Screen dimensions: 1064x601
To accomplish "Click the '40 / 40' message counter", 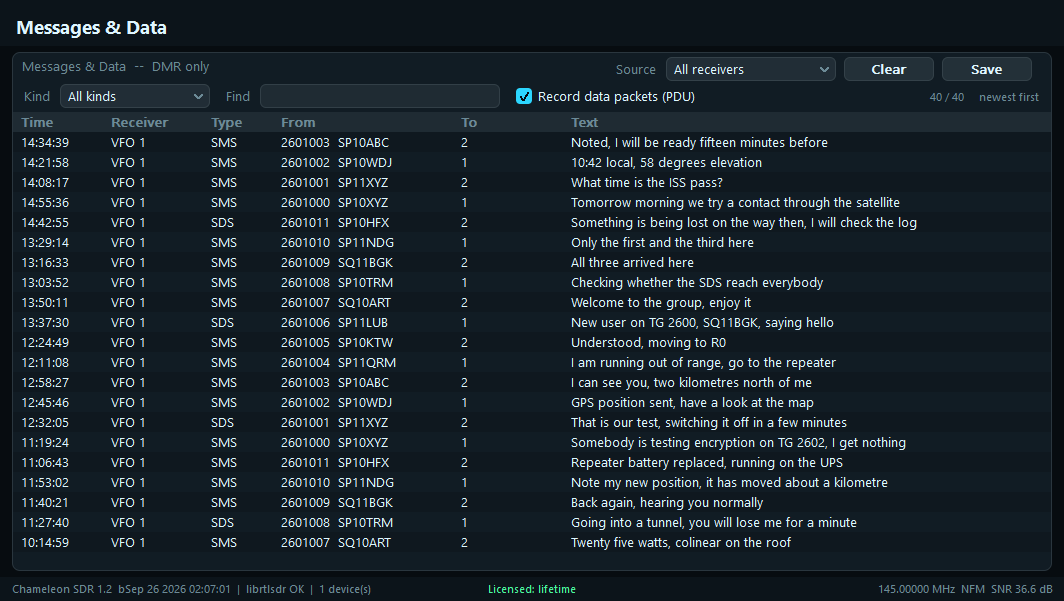I will [x=947, y=97].
